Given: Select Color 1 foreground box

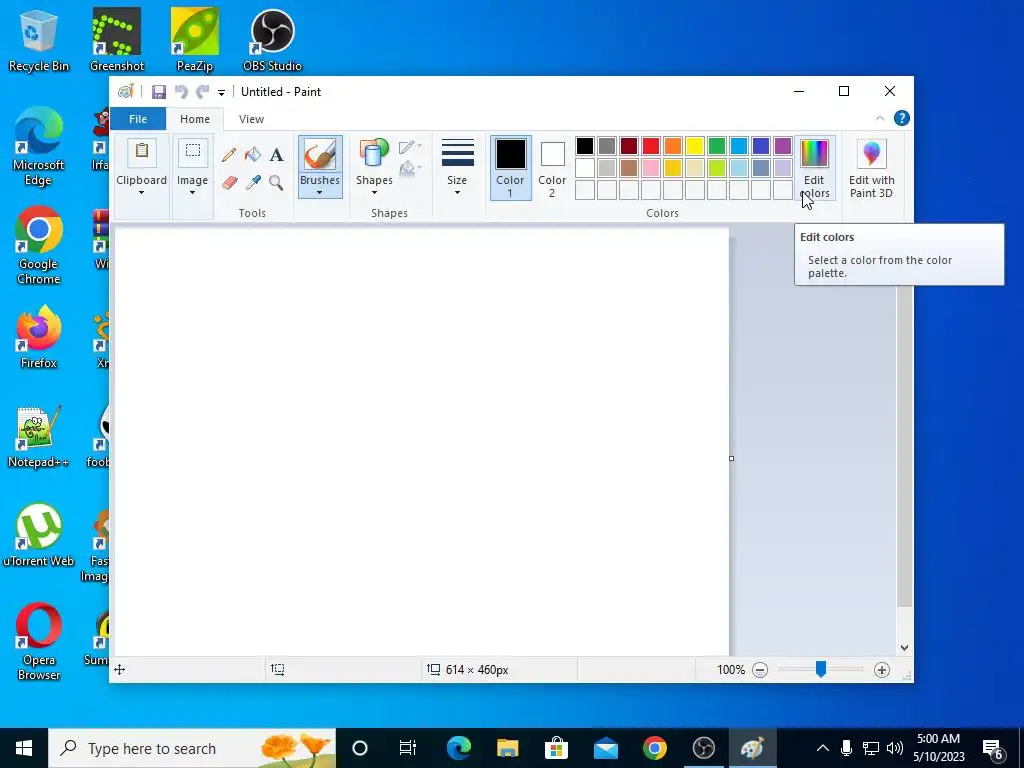Looking at the screenshot, I should 510,168.
